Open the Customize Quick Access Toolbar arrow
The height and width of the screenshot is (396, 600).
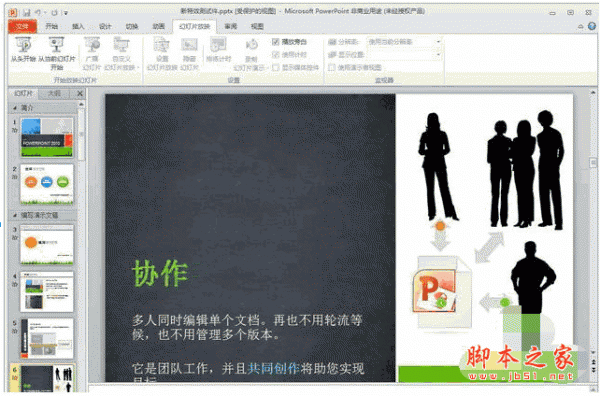pos(66,13)
